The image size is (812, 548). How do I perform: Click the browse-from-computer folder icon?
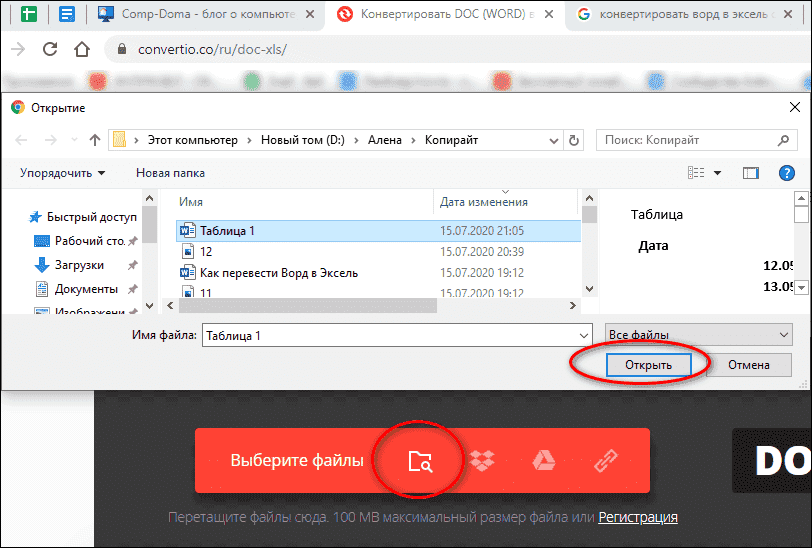420,460
